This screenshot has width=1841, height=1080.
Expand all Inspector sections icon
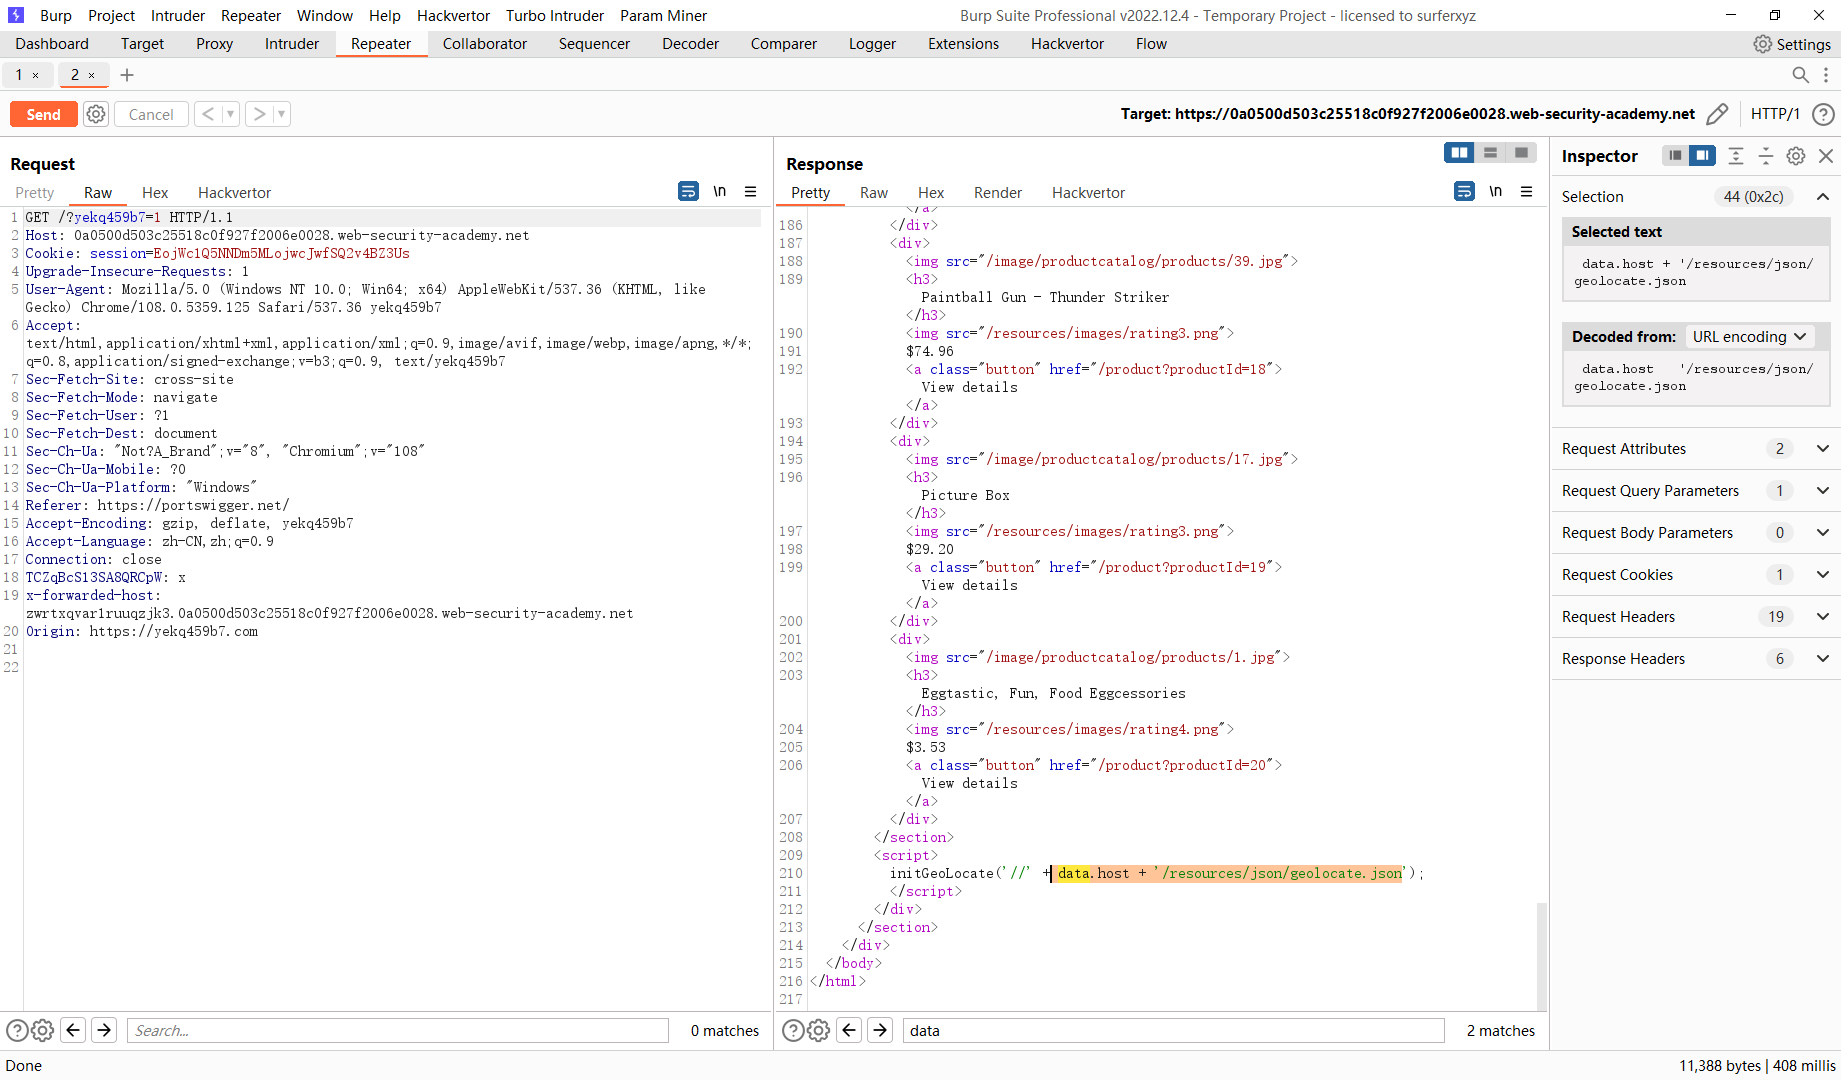coord(1736,155)
